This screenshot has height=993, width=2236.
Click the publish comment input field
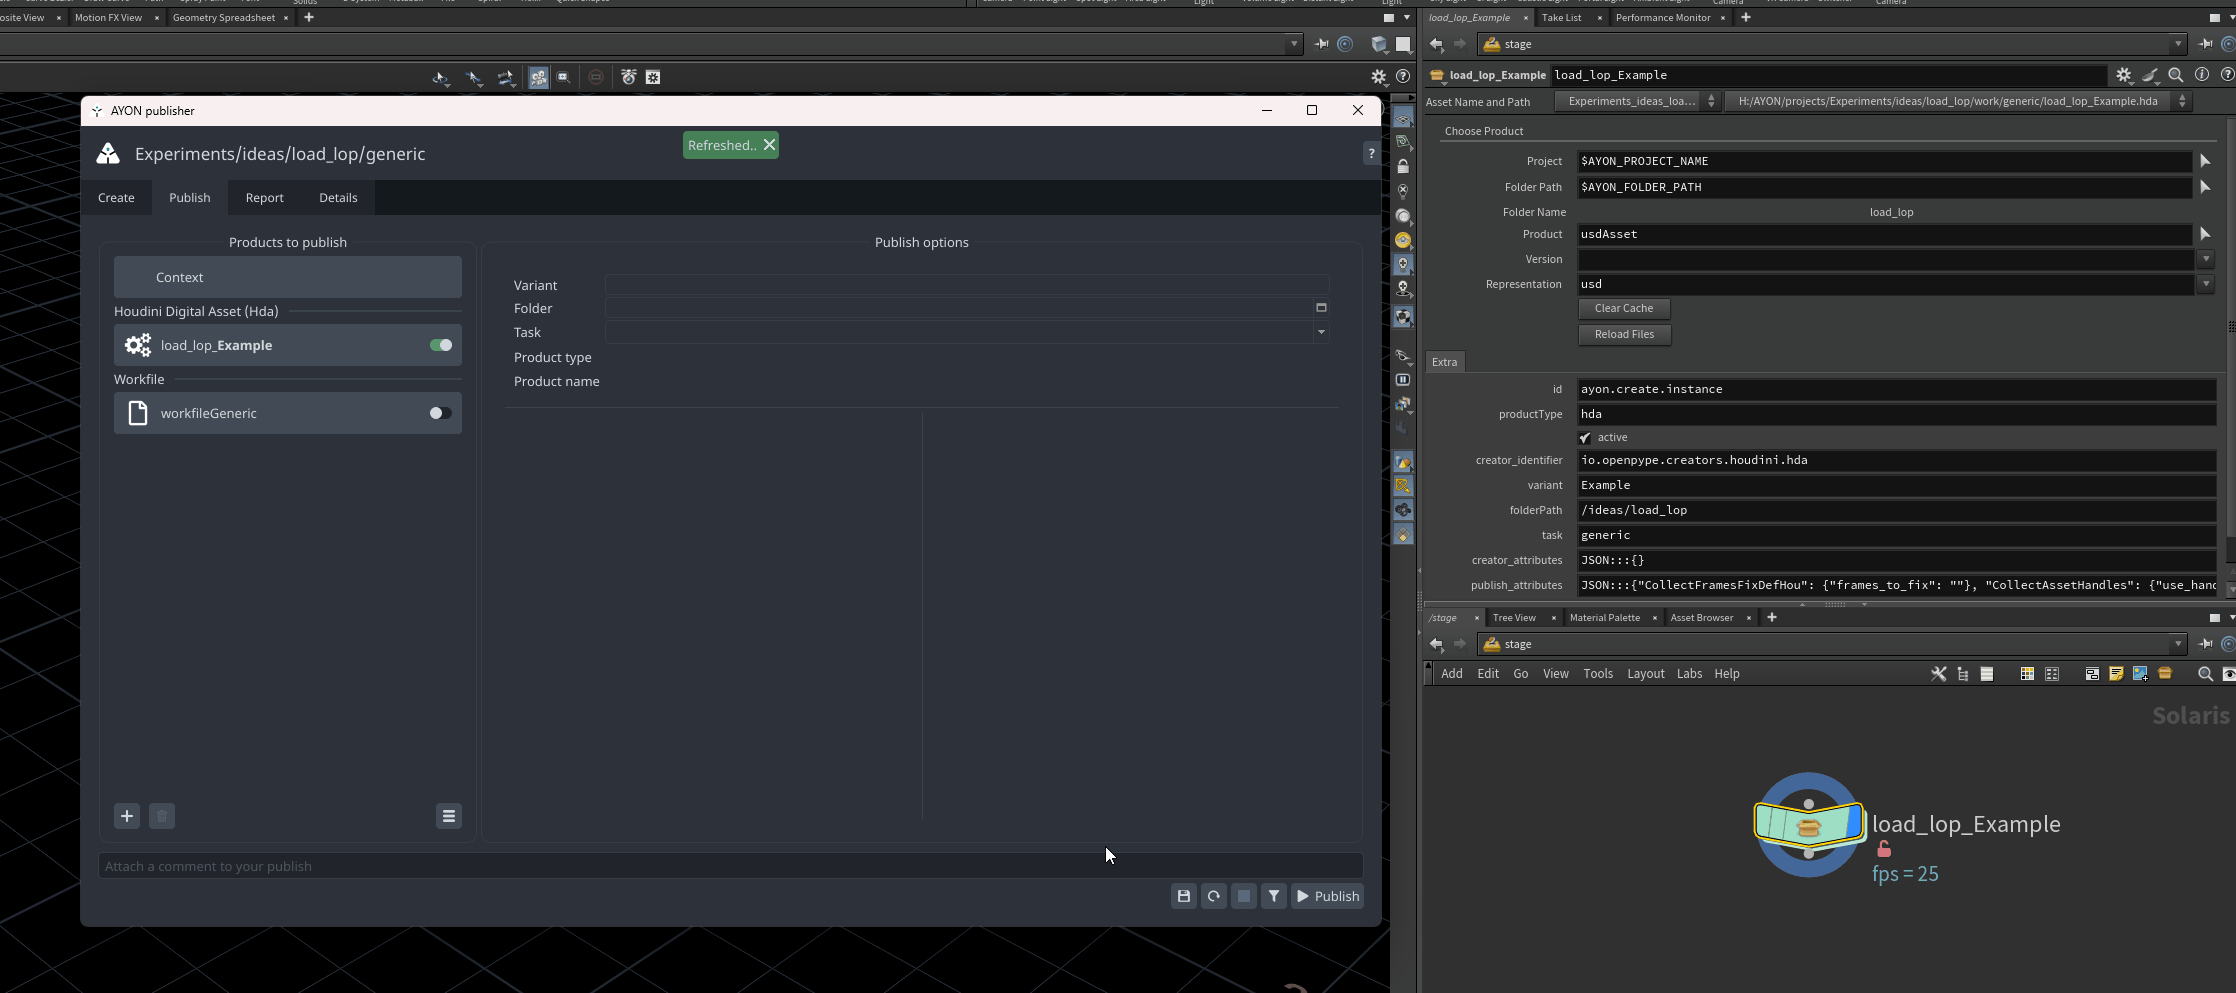[x=730, y=866]
